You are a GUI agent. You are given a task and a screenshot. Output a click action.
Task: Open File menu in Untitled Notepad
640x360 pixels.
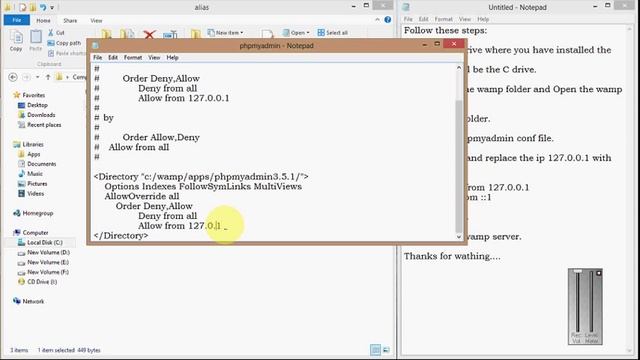[408, 19]
